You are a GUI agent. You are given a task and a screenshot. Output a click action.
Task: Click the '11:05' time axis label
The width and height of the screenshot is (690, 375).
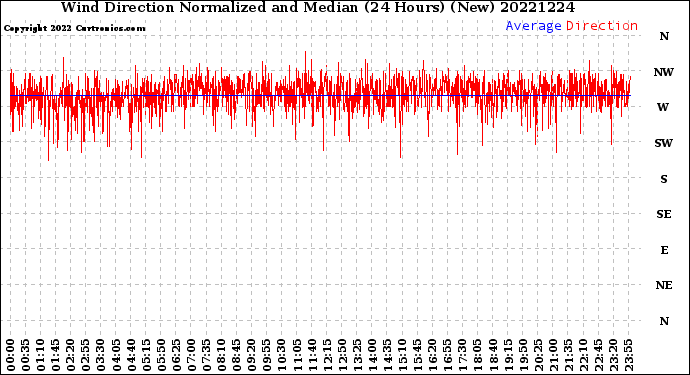point(297,356)
